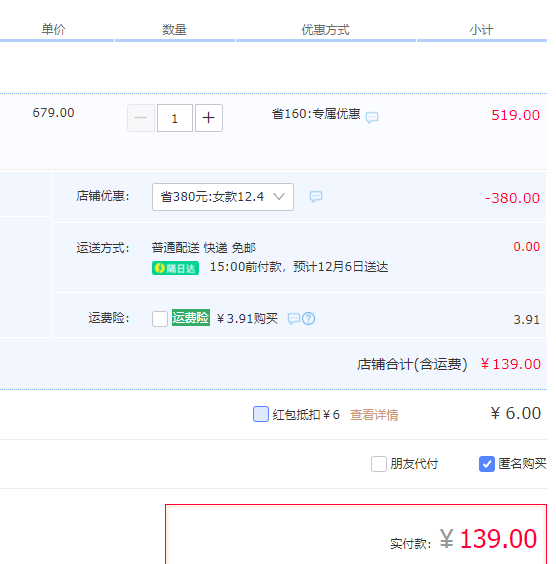This screenshot has height=564, width=556.
Task: Open the question mark help for 运费险
Action: pos(309,318)
